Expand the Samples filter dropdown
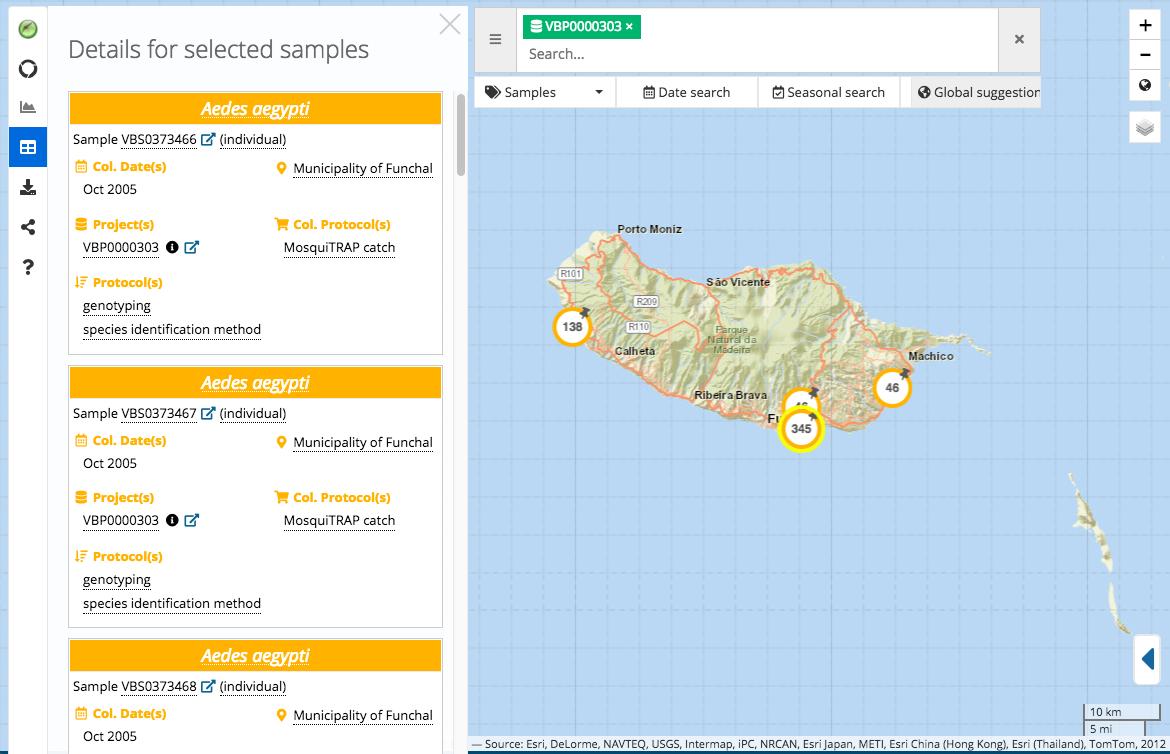 (x=545, y=91)
